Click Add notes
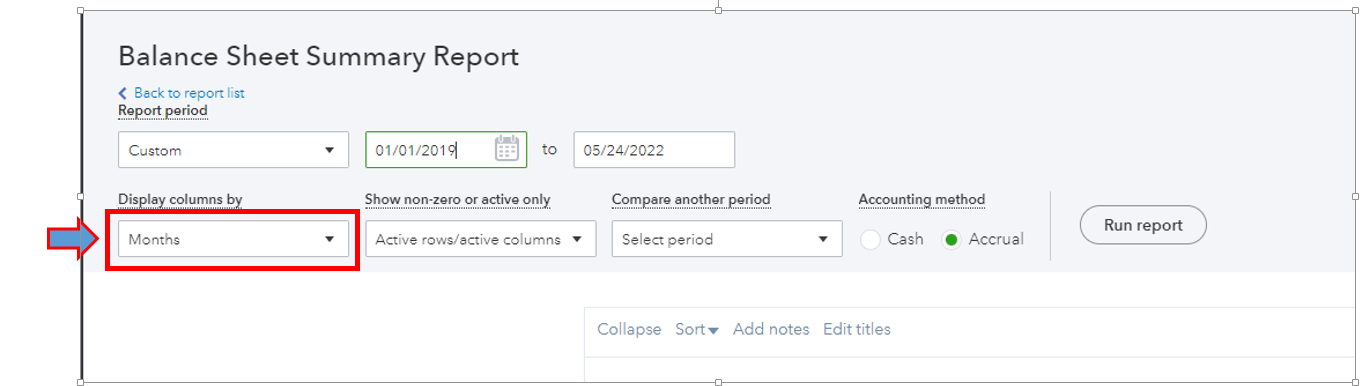Viewport: 1364px width, 386px height. 771,329
